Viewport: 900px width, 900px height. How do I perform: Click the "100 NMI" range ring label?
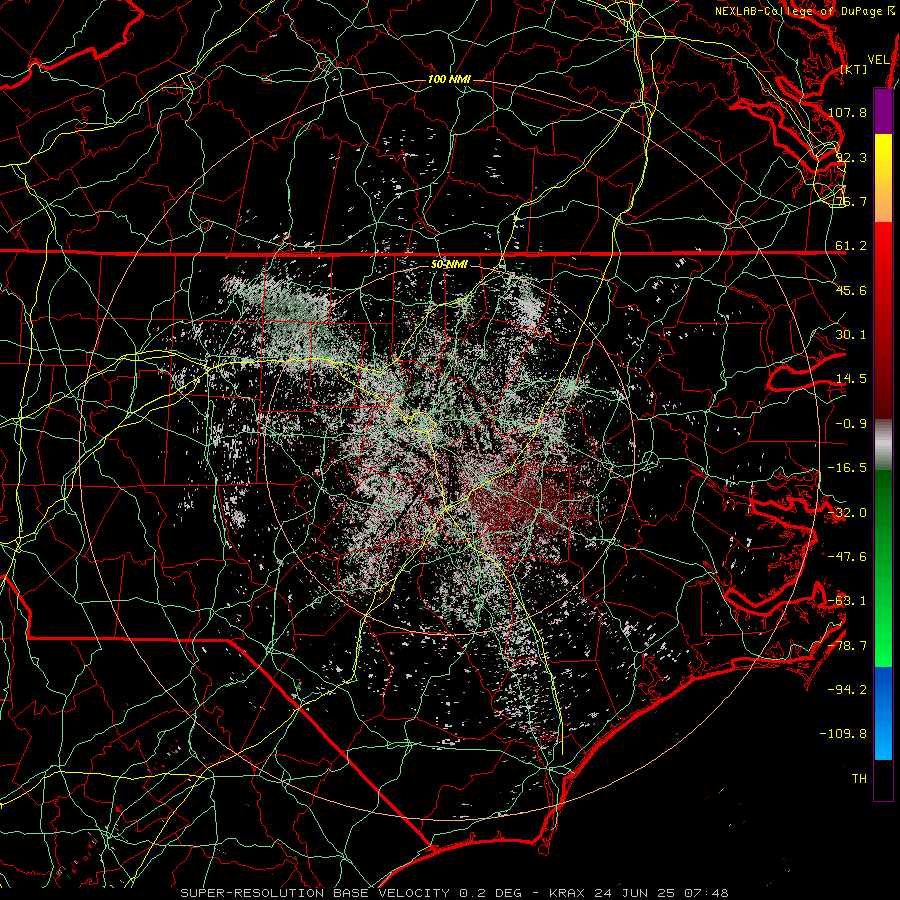(449, 79)
